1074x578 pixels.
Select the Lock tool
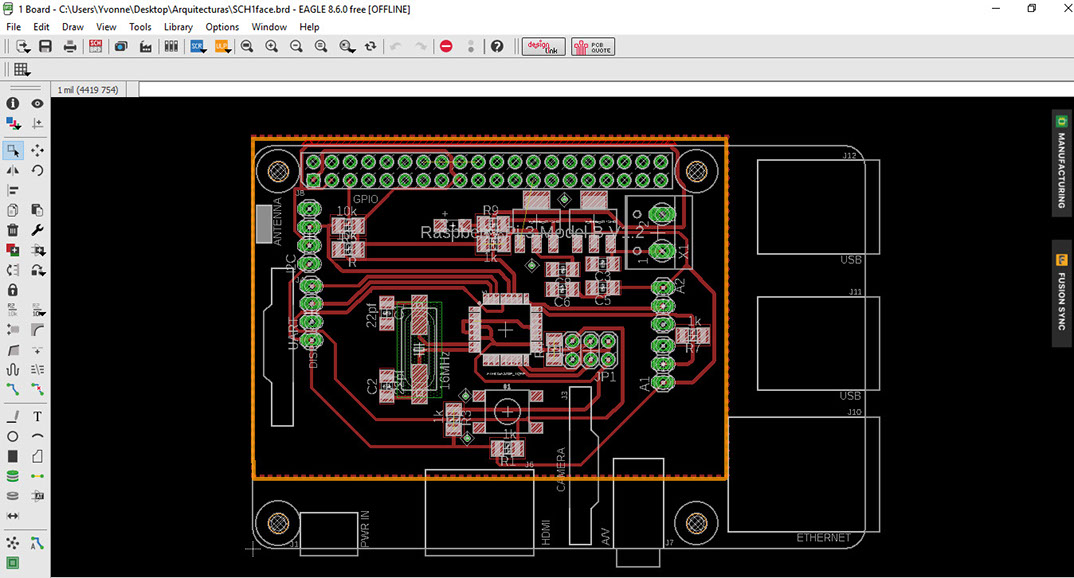[x=12, y=290]
